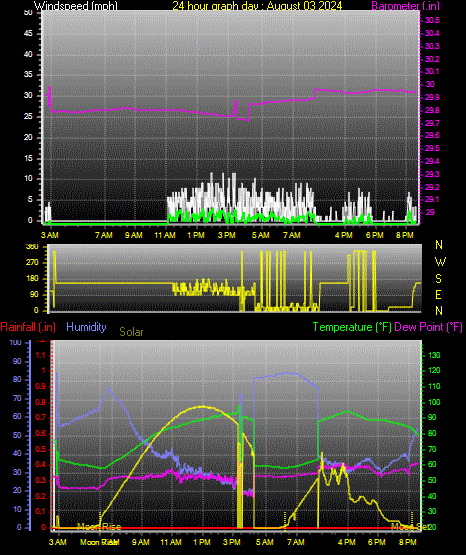
Task: Click the 45 windspeed scale value
Action: 28,34
